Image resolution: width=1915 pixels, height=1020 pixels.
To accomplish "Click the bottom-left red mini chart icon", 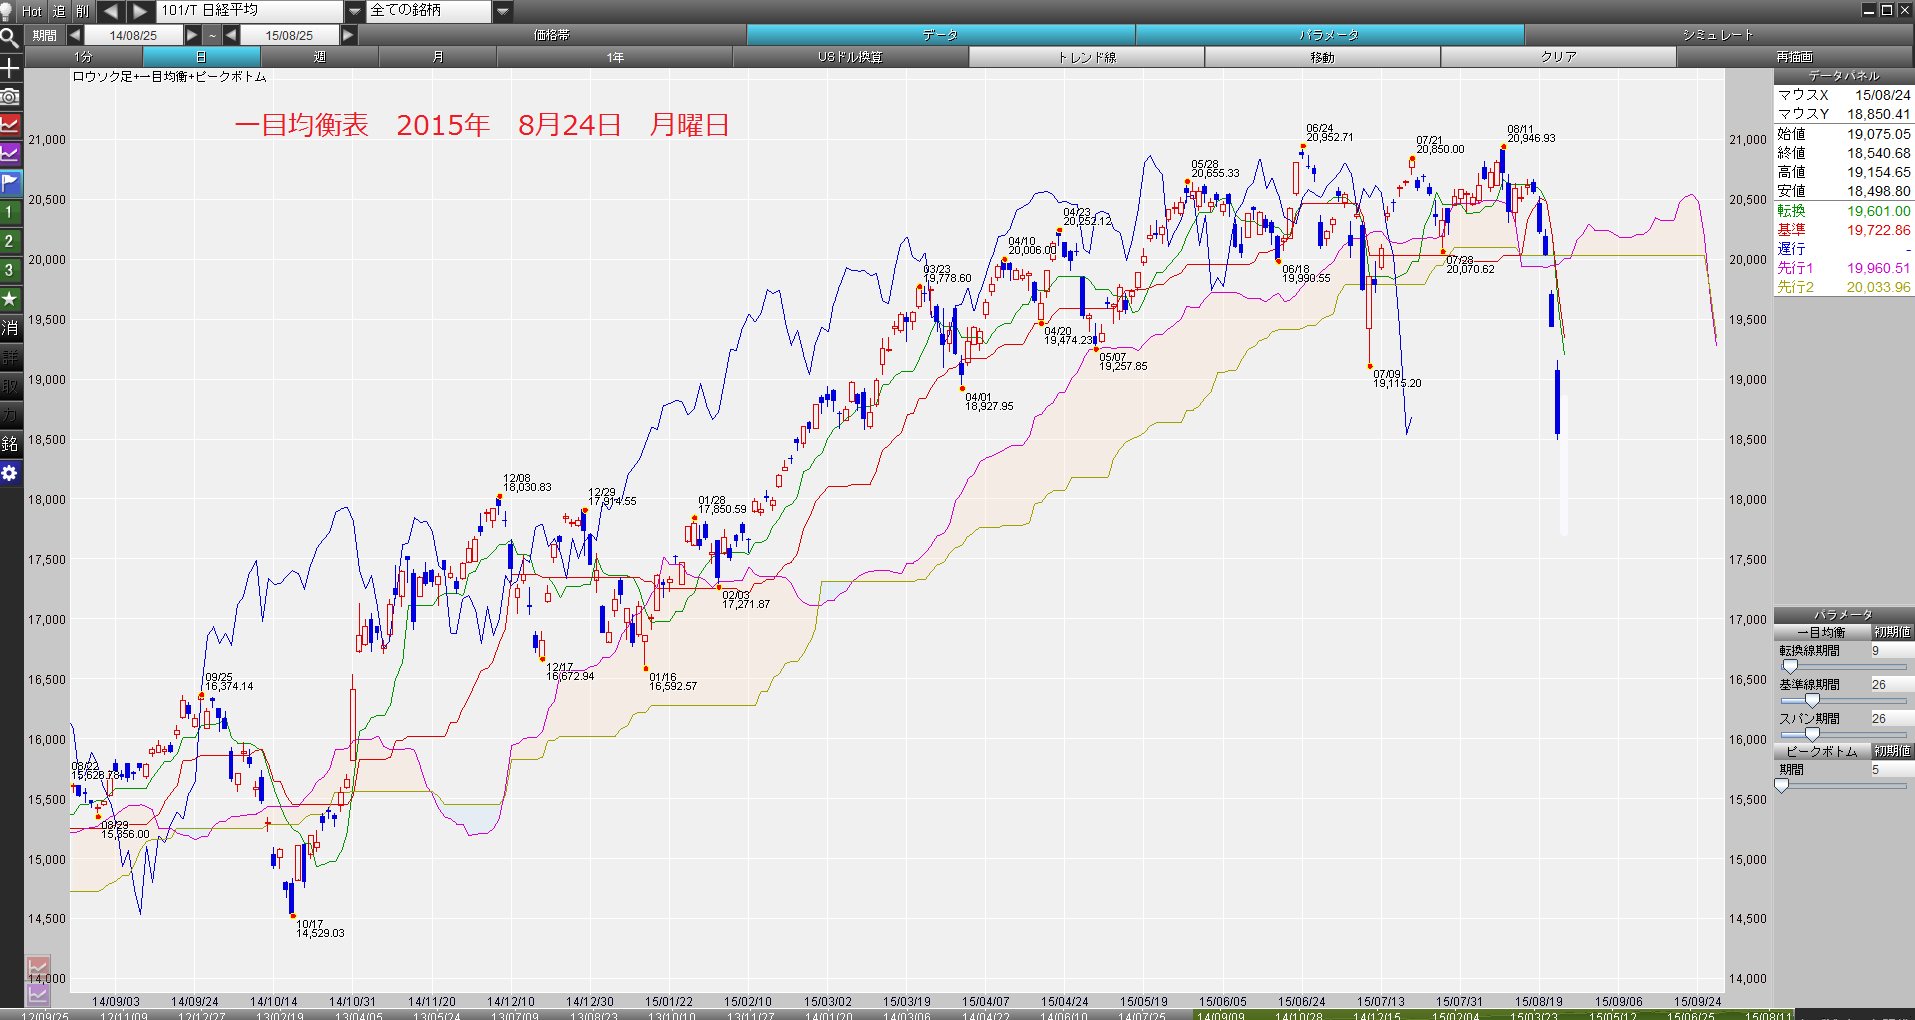I will tap(38, 968).
